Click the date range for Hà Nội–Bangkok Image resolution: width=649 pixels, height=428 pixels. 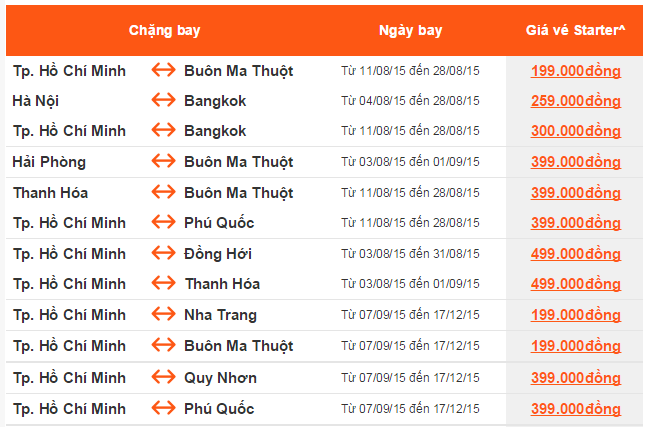click(410, 101)
